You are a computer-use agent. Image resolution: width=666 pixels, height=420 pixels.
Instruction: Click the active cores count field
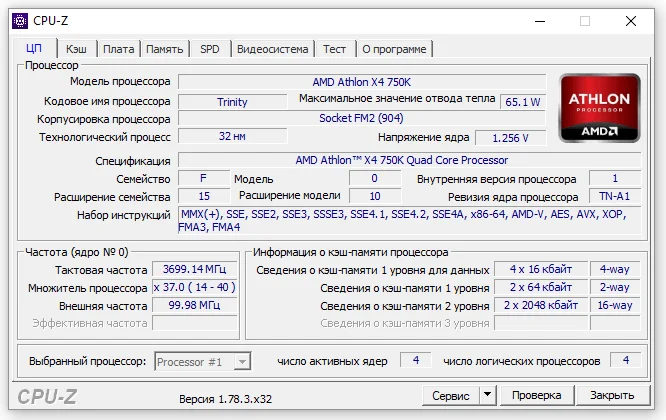(x=416, y=360)
